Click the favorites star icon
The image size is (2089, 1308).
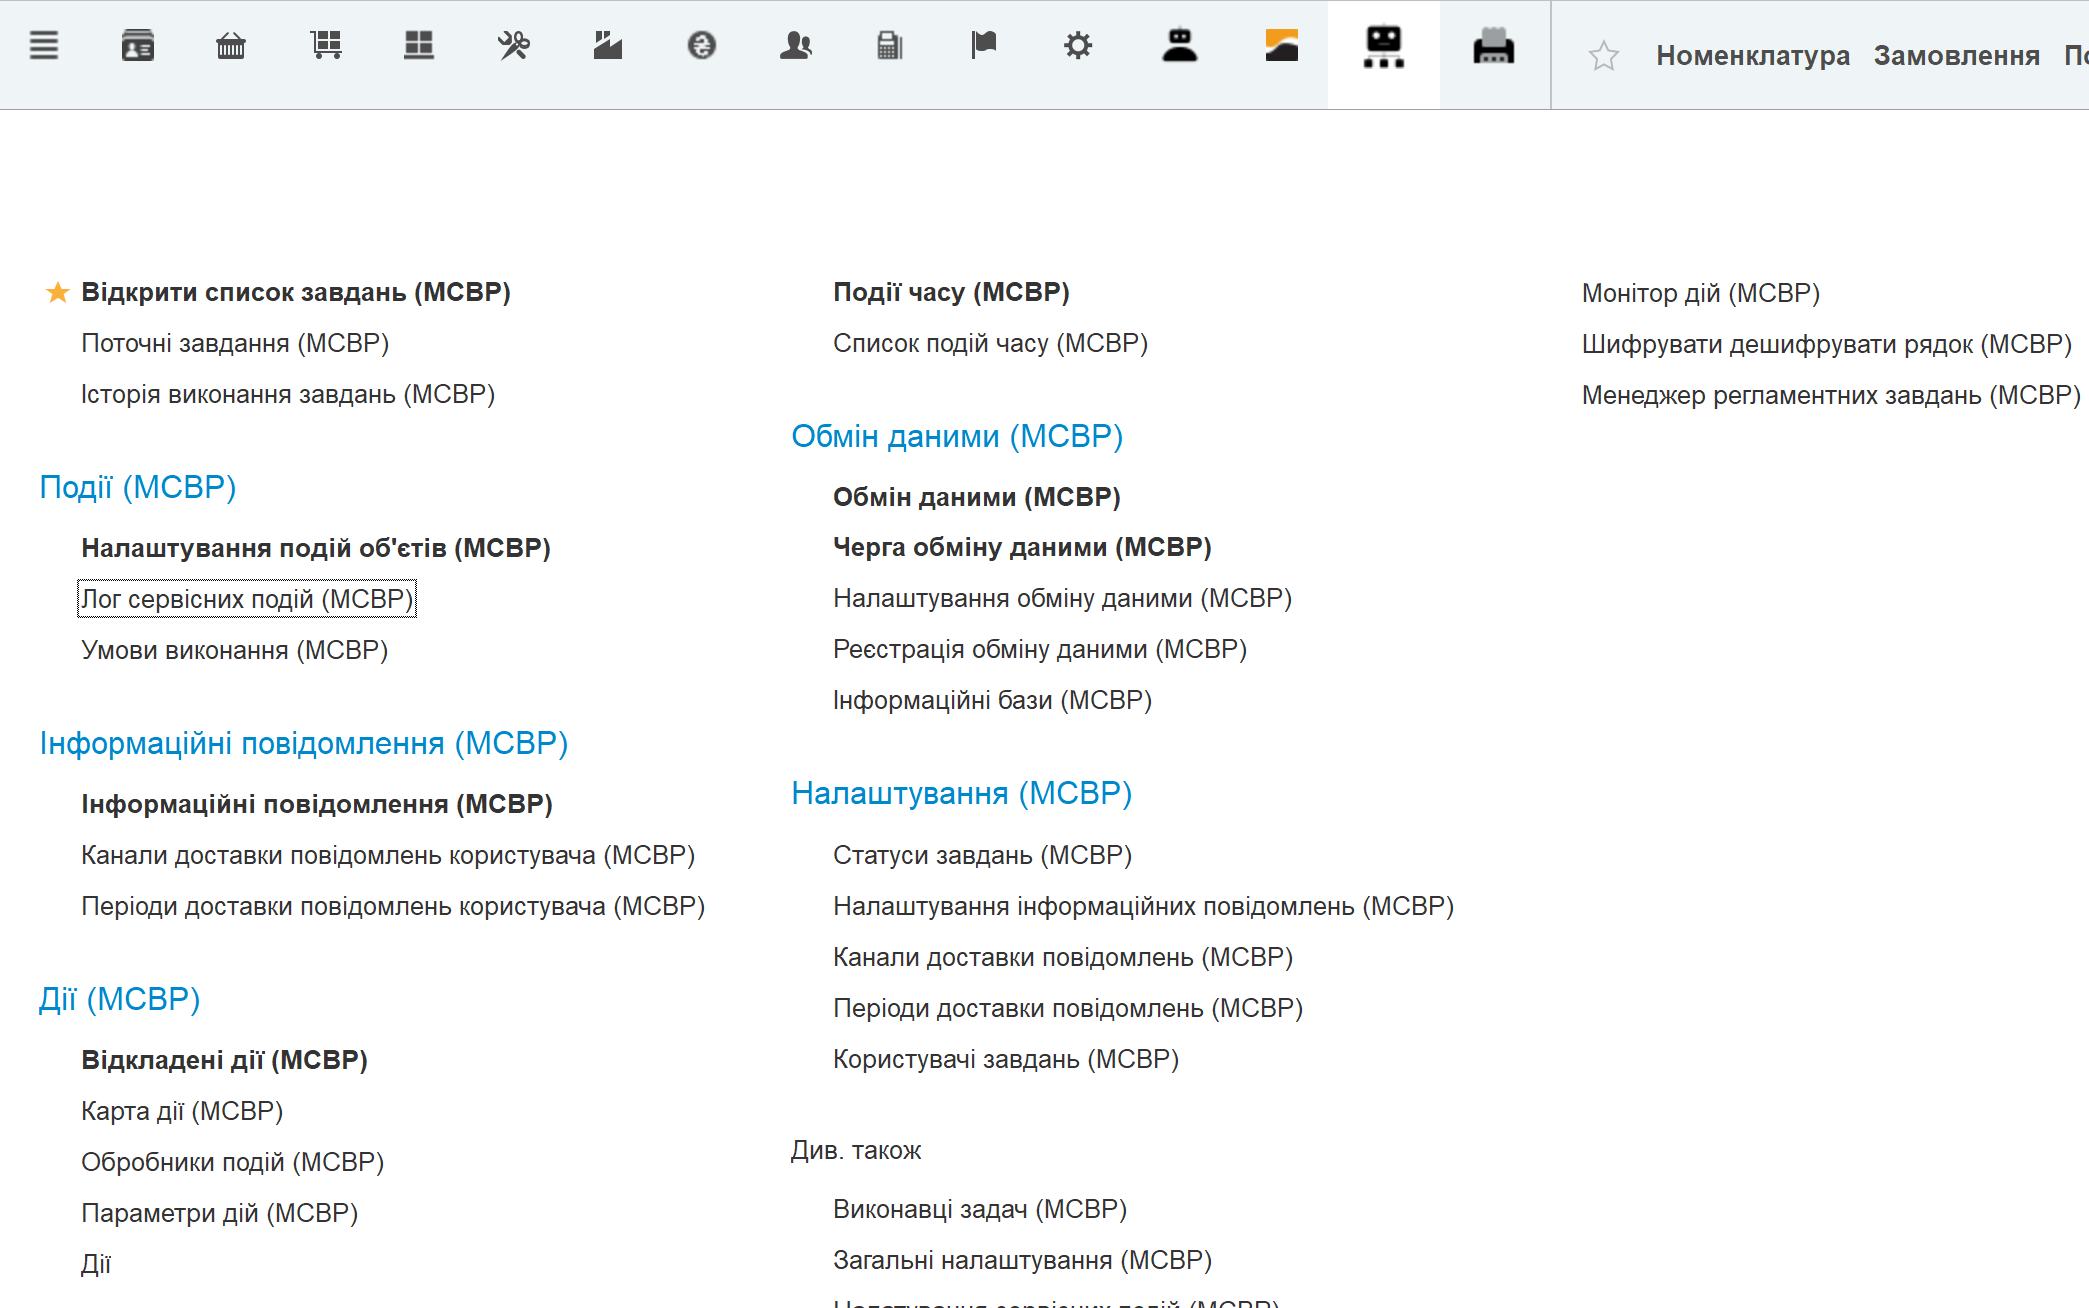point(1604,55)
